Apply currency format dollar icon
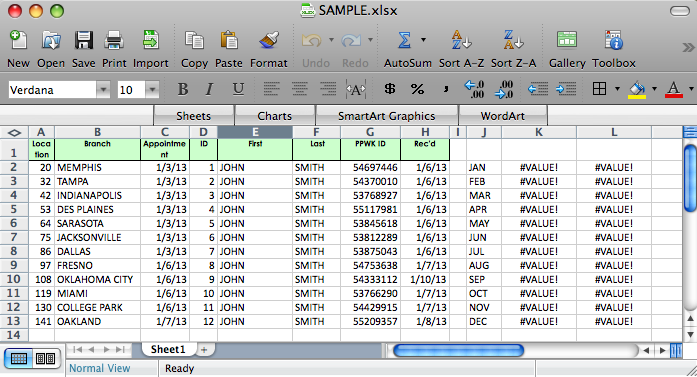 pos(390,89)
